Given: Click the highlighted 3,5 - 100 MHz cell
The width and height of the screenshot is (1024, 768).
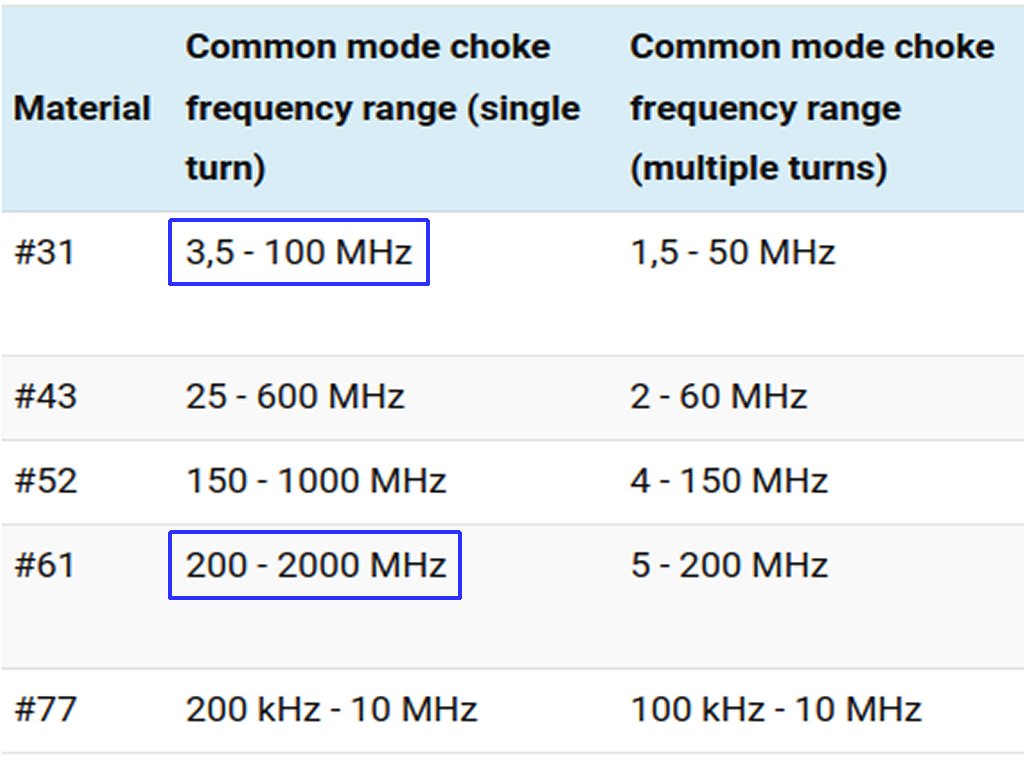Looking at the screenshot, I should (299, 252).
